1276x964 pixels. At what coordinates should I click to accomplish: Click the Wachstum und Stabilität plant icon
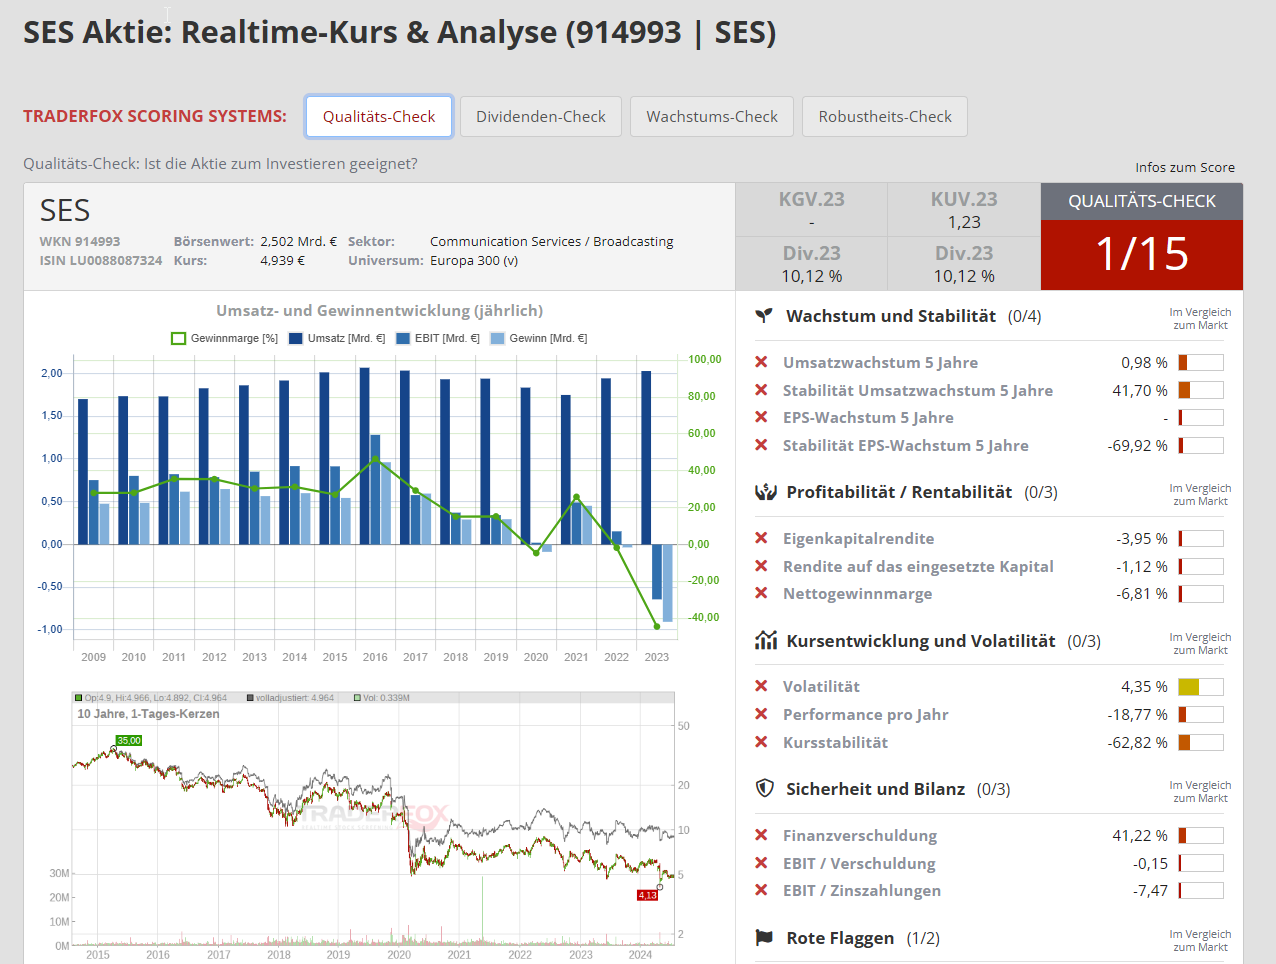764,316
